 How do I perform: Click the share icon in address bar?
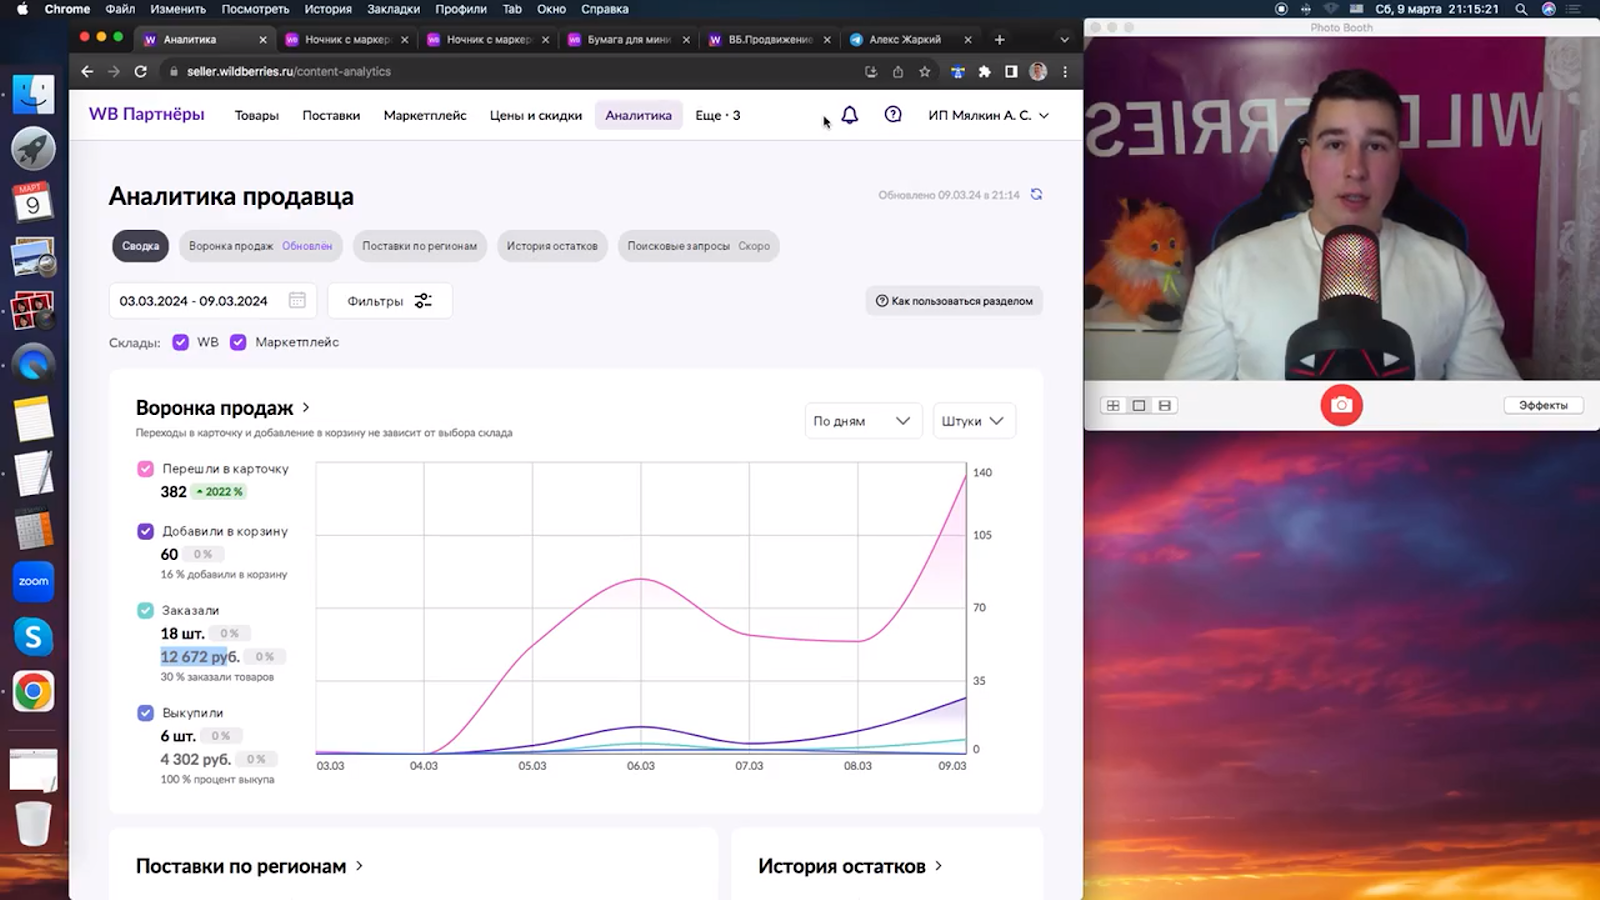pyautogui.click(x=898, y=71)
